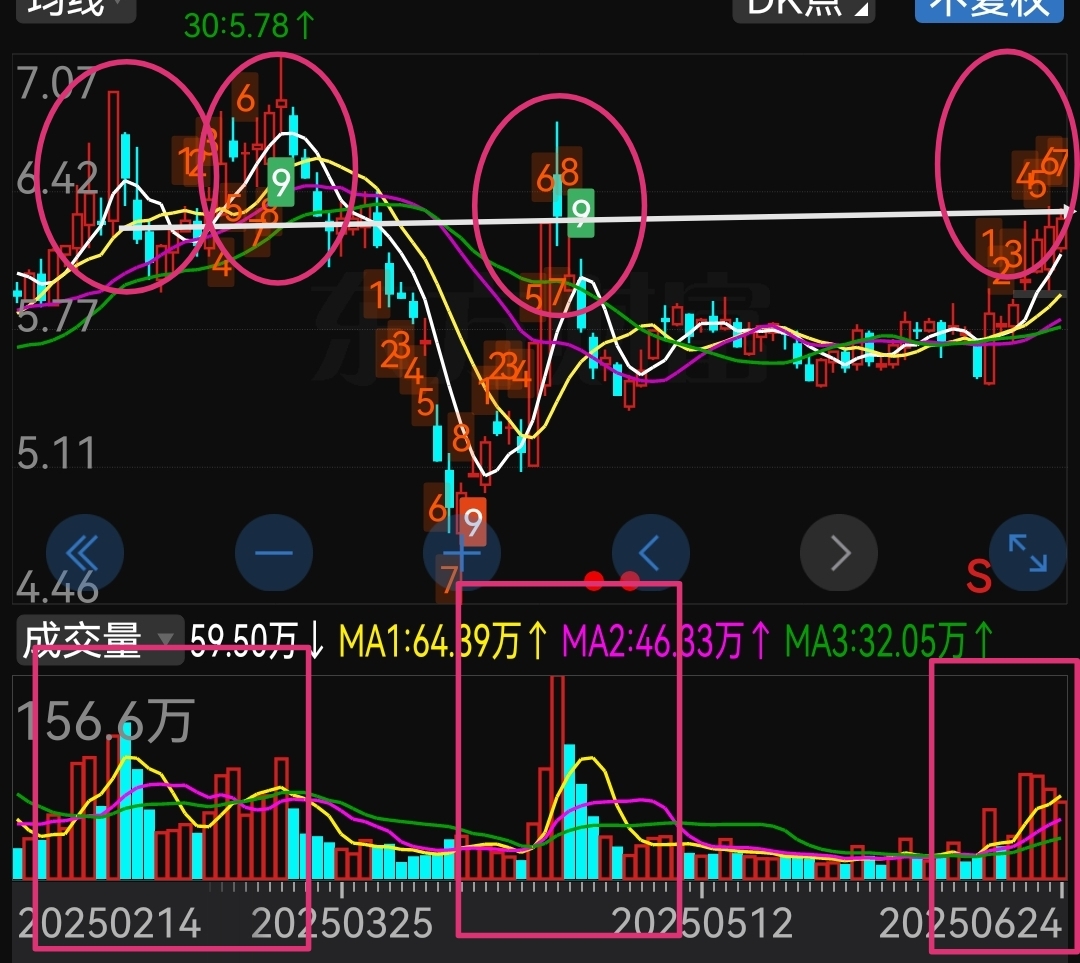The height and width of the screenshot is (963, 1080).
Task: Tap the 20250624 date label
Action: pos(970,924)
